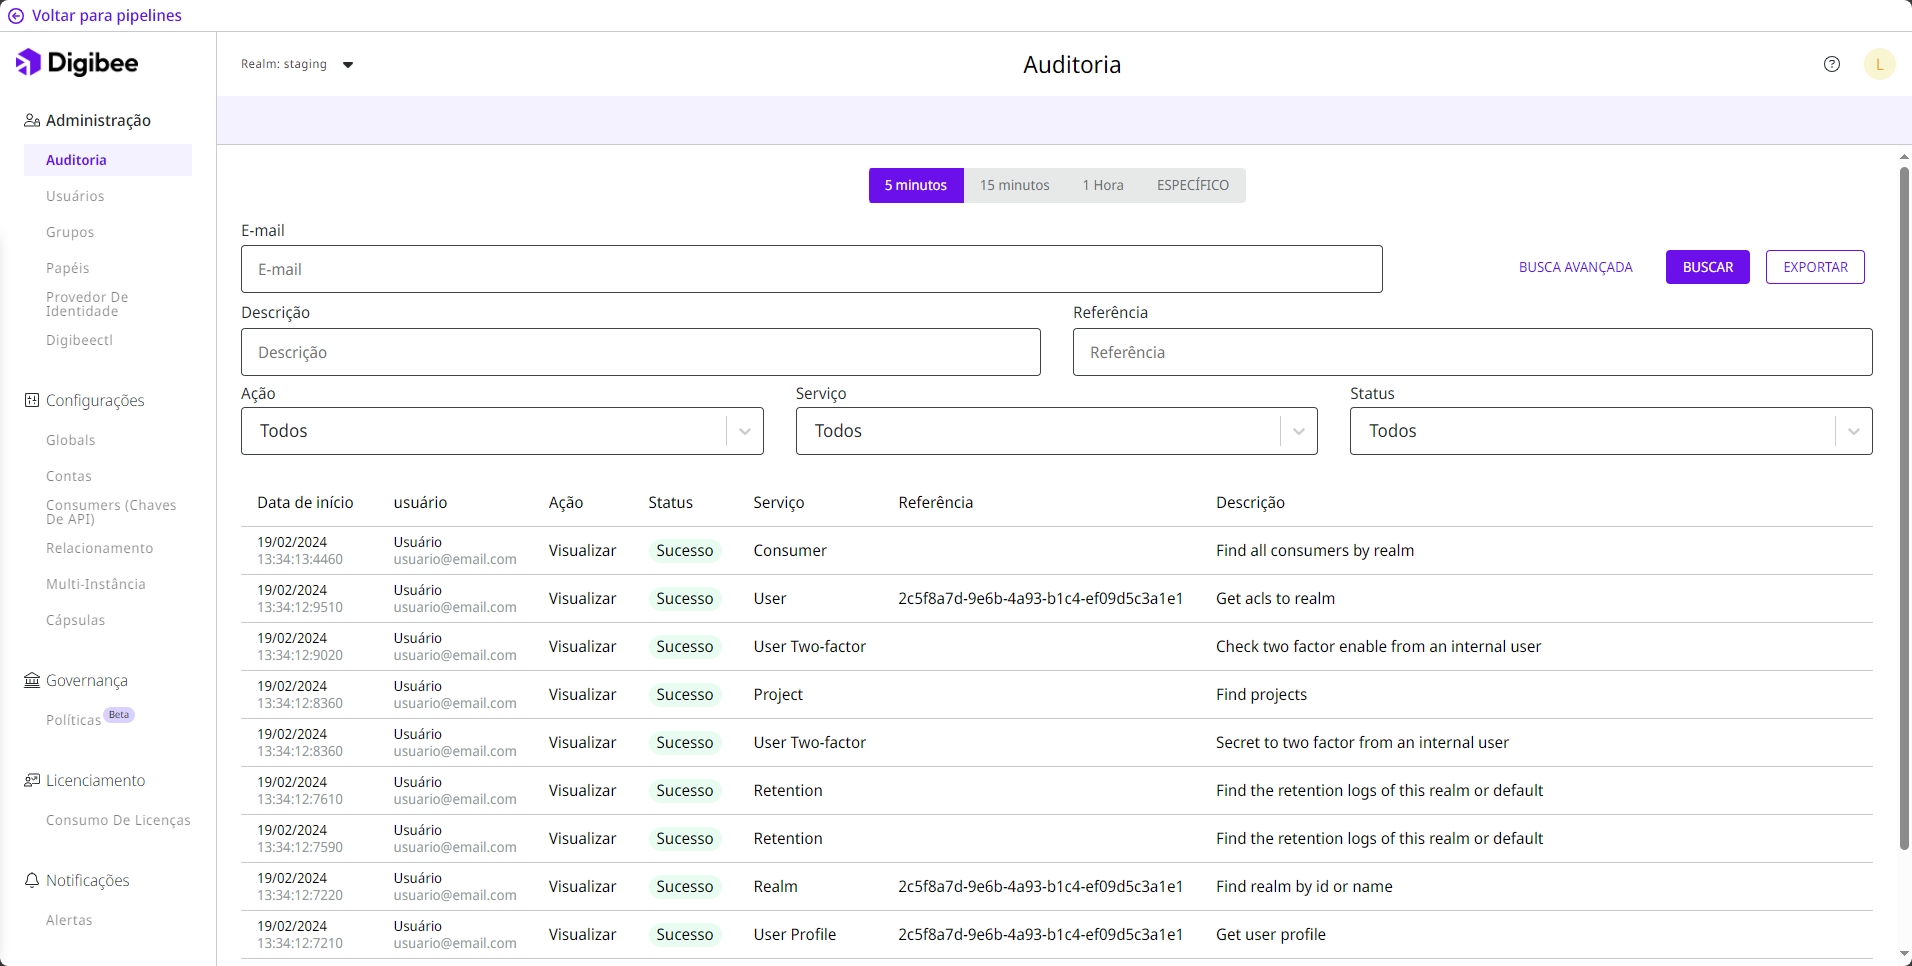Click into the E-mail input field
This screenshot has width=1912, height=966.
(x=811, y=269)
